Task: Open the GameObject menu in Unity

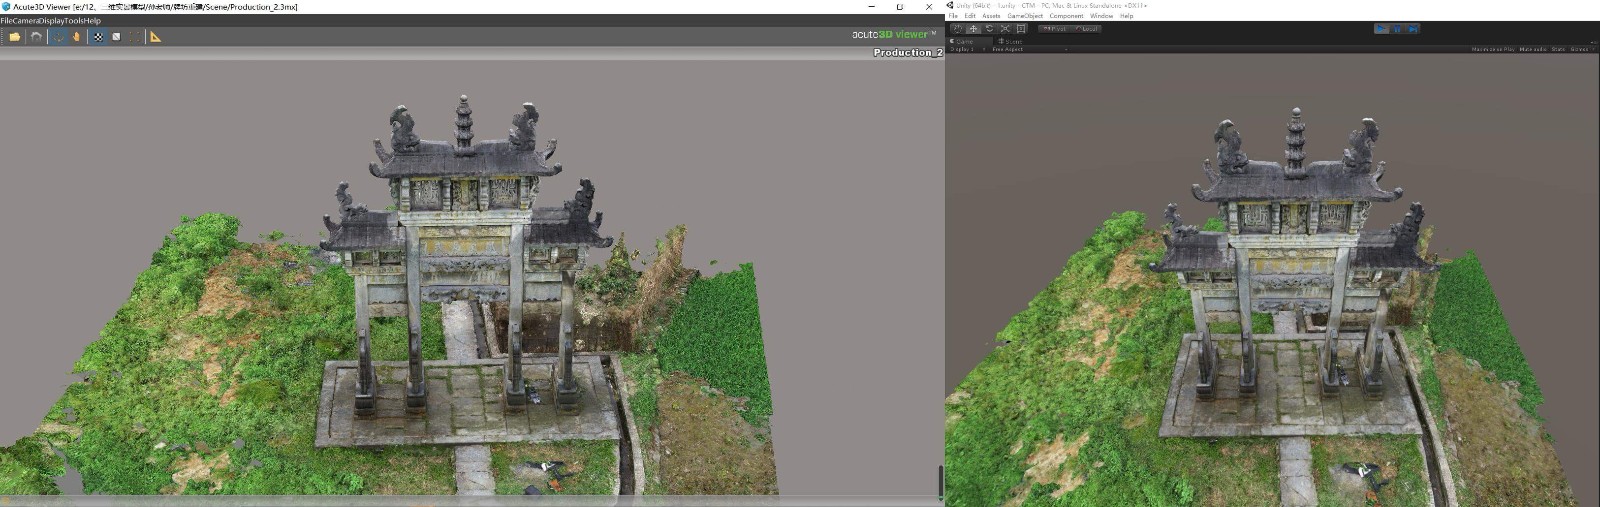Action: (x=1024, y=16)
